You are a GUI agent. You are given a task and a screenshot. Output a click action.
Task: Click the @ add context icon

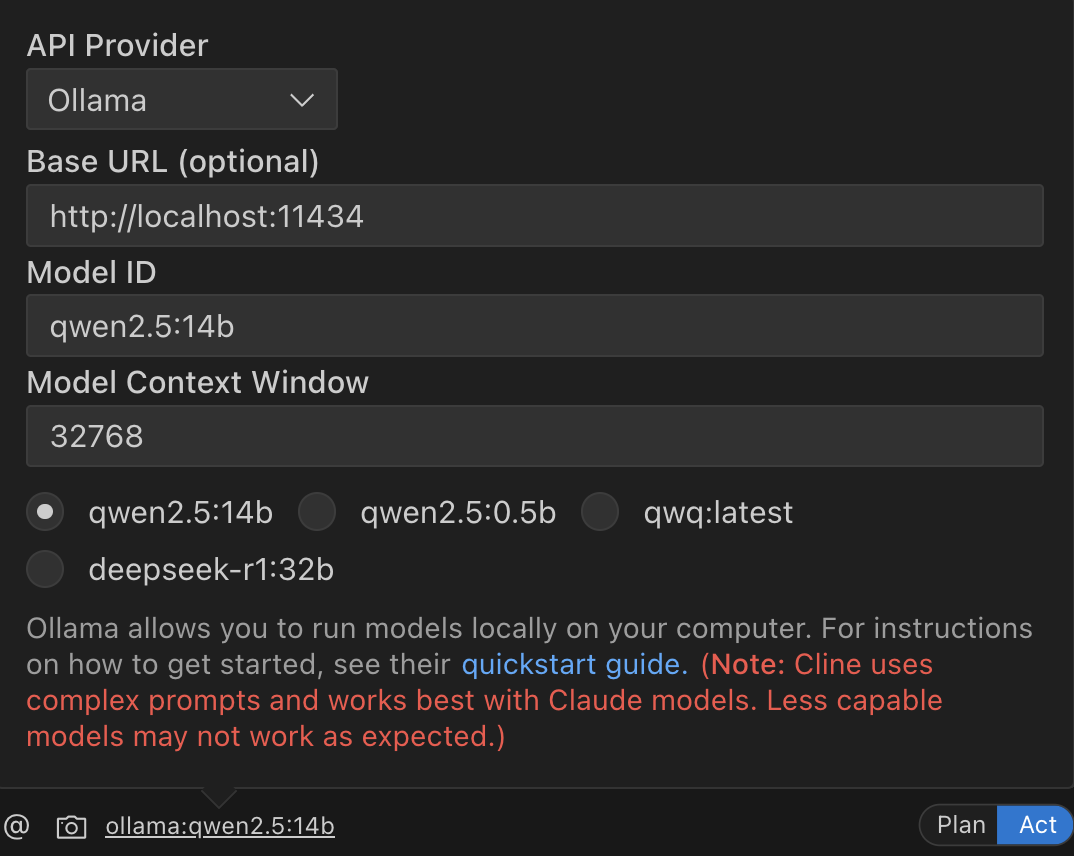coord(16,826)
